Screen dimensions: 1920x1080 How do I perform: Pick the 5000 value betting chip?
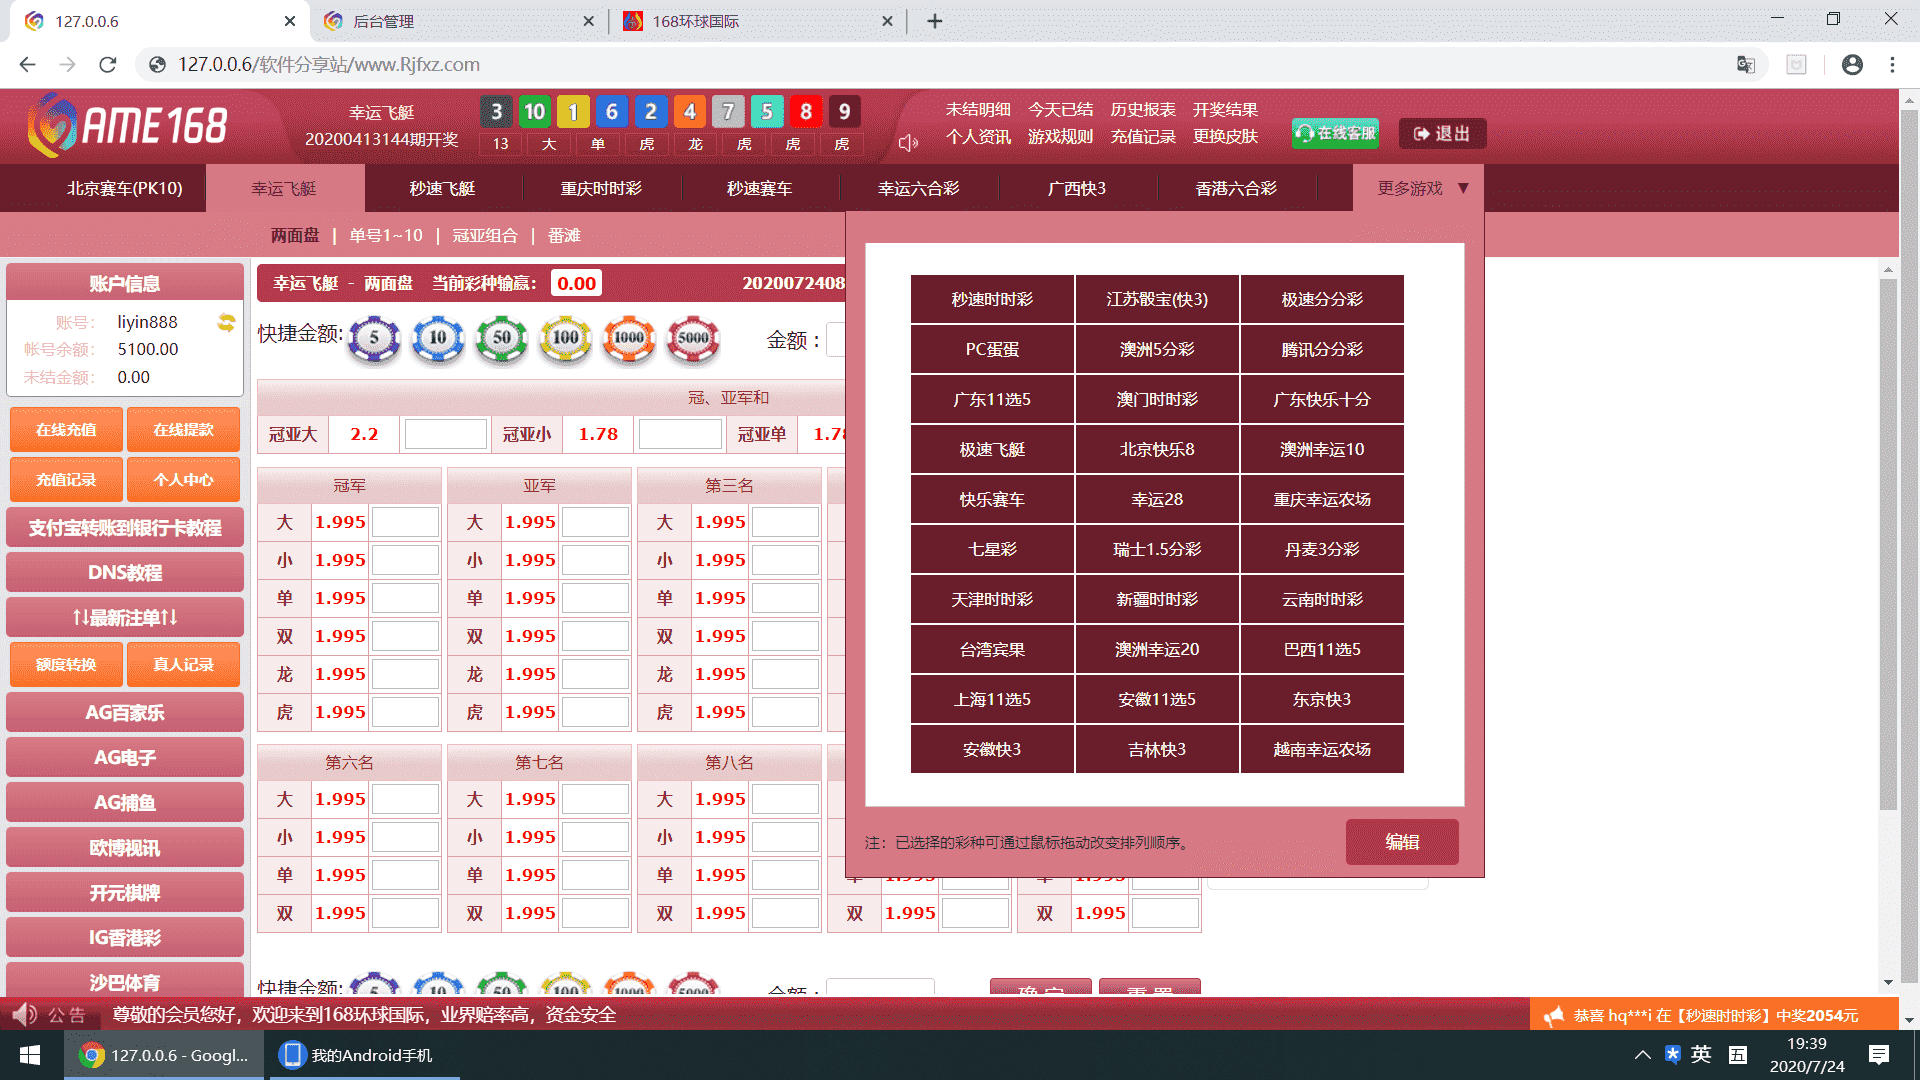(693, 338)
